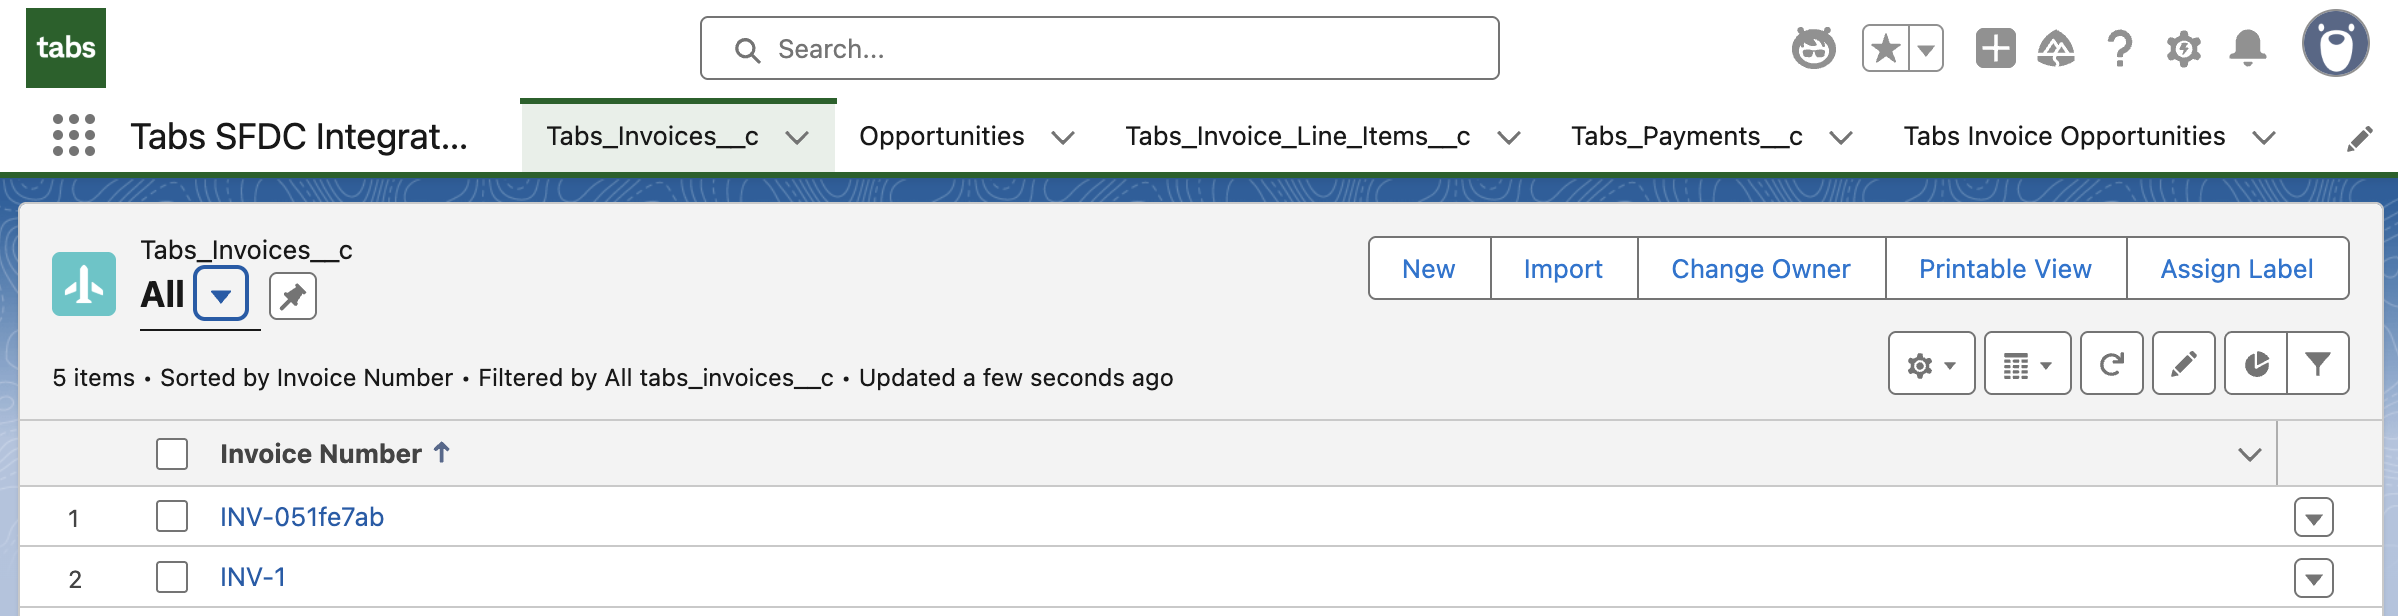Open the Trailhead guidance icon
This screenshot has height=616, width=2398.
coord(2056,48)
